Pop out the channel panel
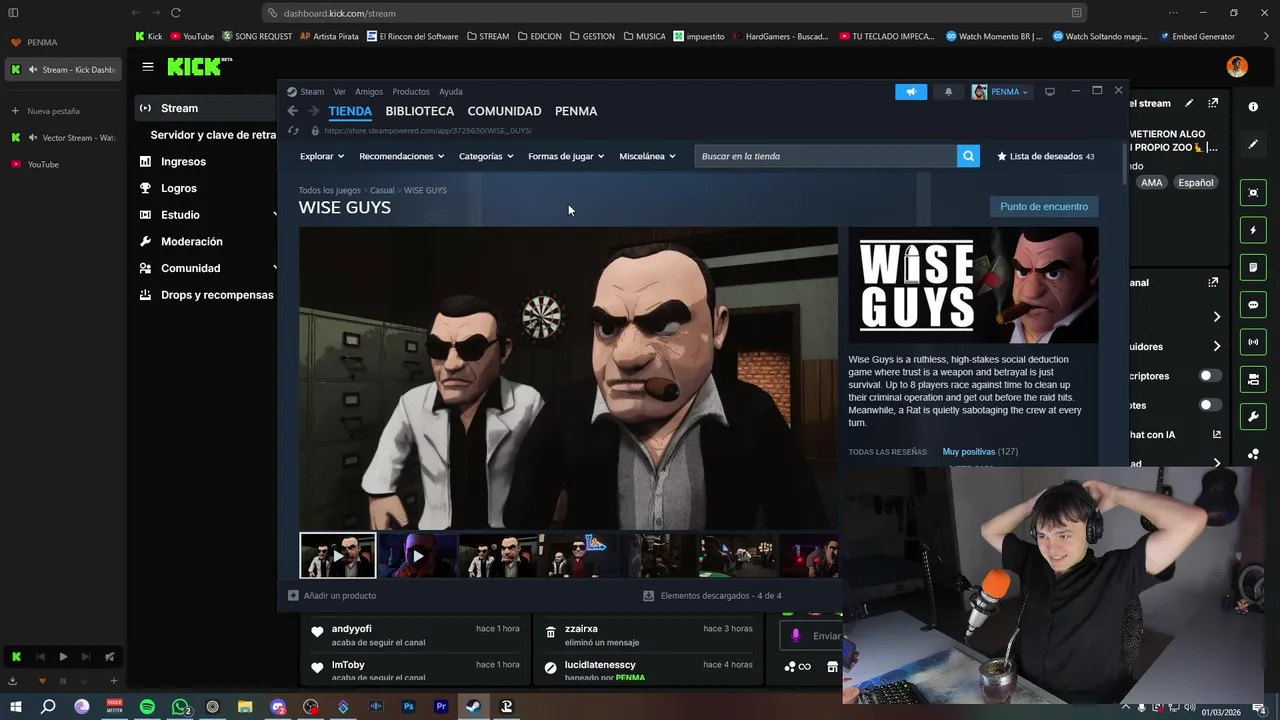Image resolution: width=1280 pixels, height=720 pixels. pos(1213,283)
